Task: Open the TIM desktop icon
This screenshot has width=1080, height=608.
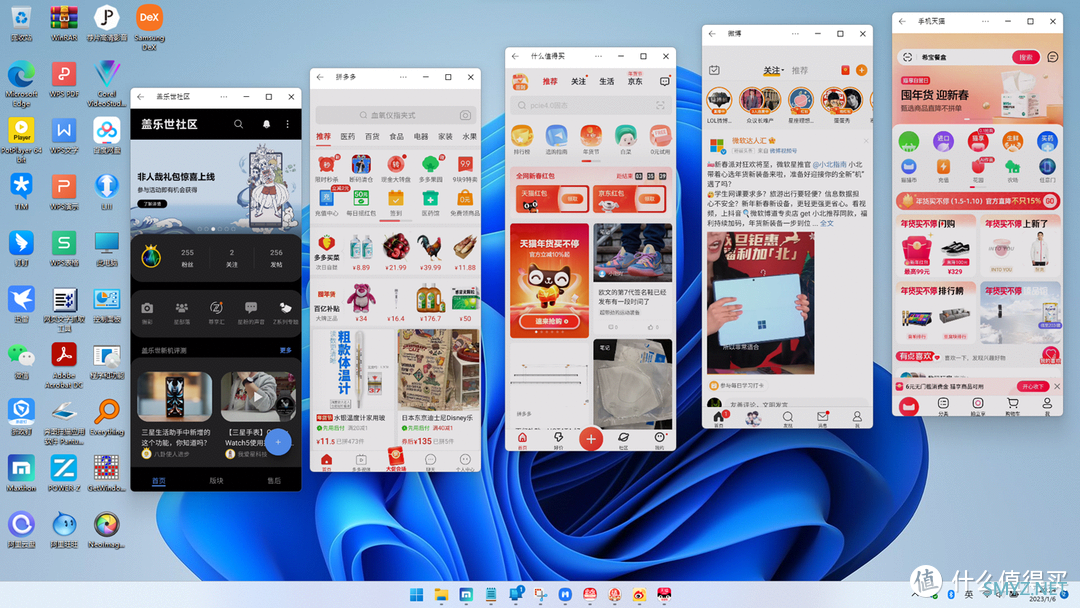Action: (21, 192)
